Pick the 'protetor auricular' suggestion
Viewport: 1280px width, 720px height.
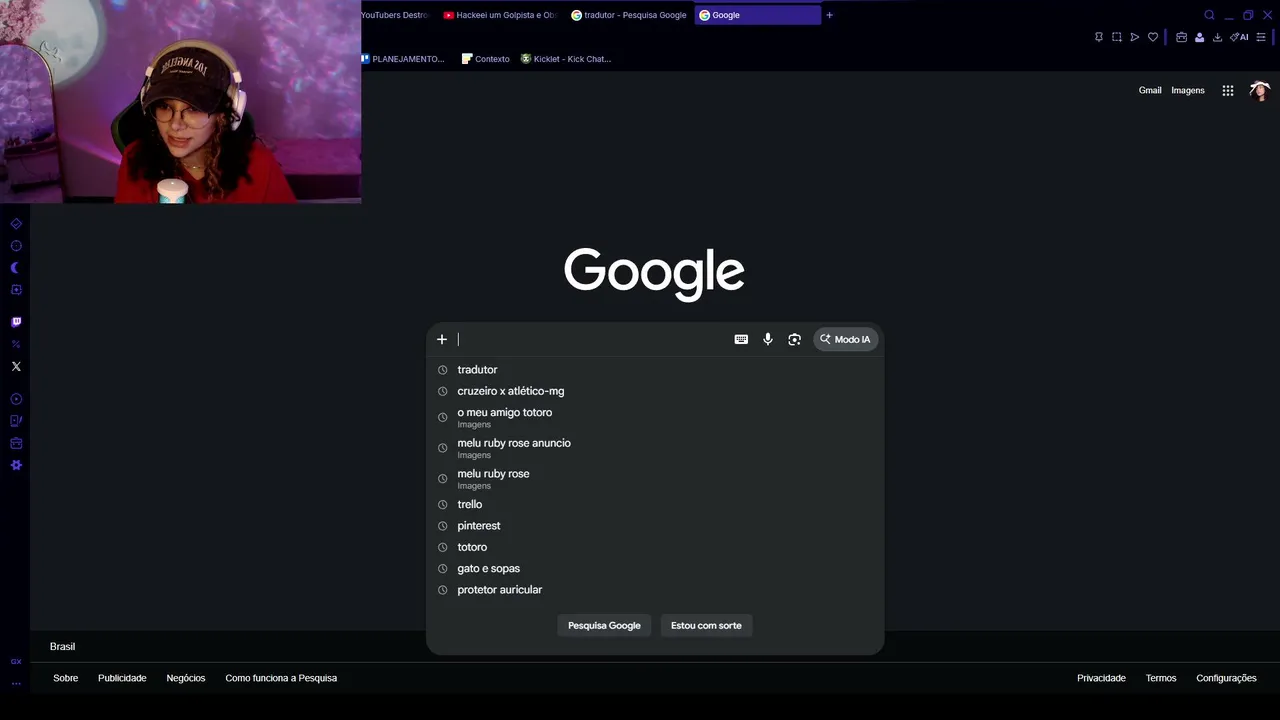pyautogui.click(x=655, y=590)
